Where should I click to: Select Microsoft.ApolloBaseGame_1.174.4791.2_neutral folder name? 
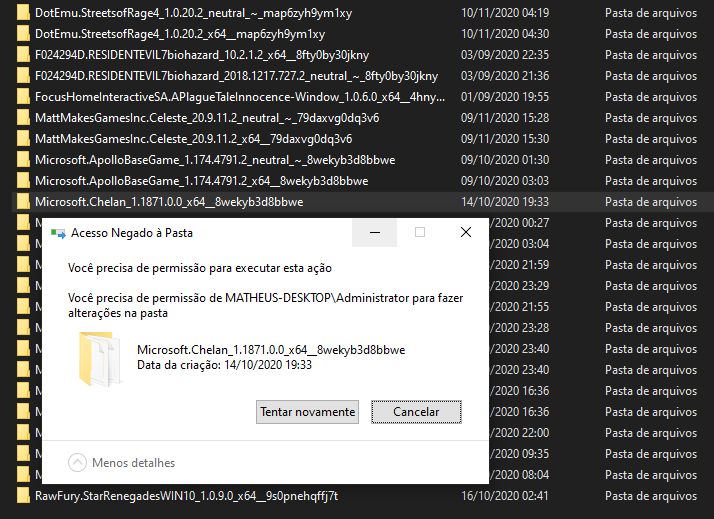point(215,160)
